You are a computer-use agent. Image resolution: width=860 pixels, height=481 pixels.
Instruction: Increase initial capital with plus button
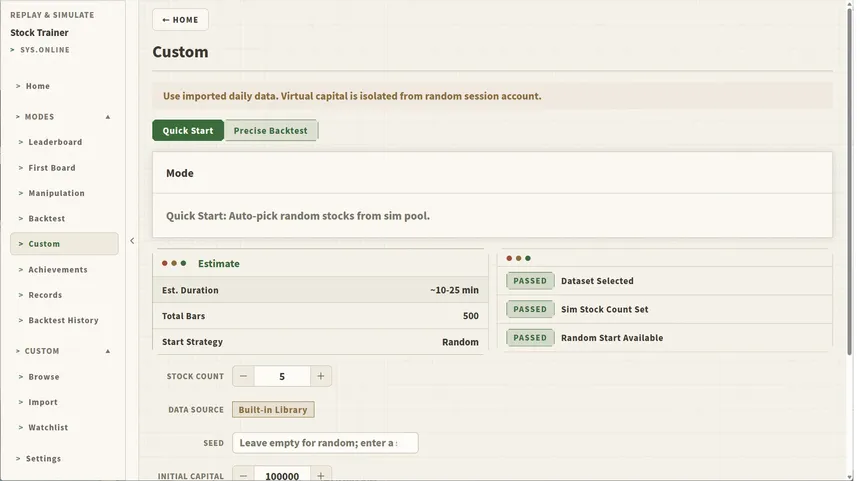coord(321,476)
